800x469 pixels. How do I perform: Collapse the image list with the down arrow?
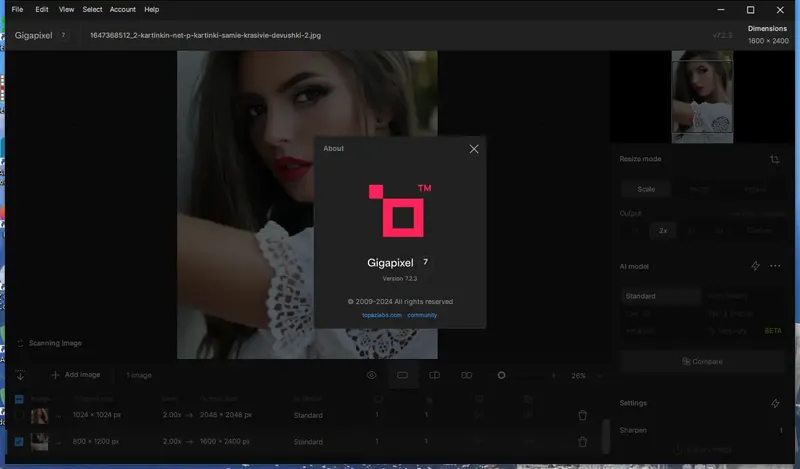click(20, 376)
